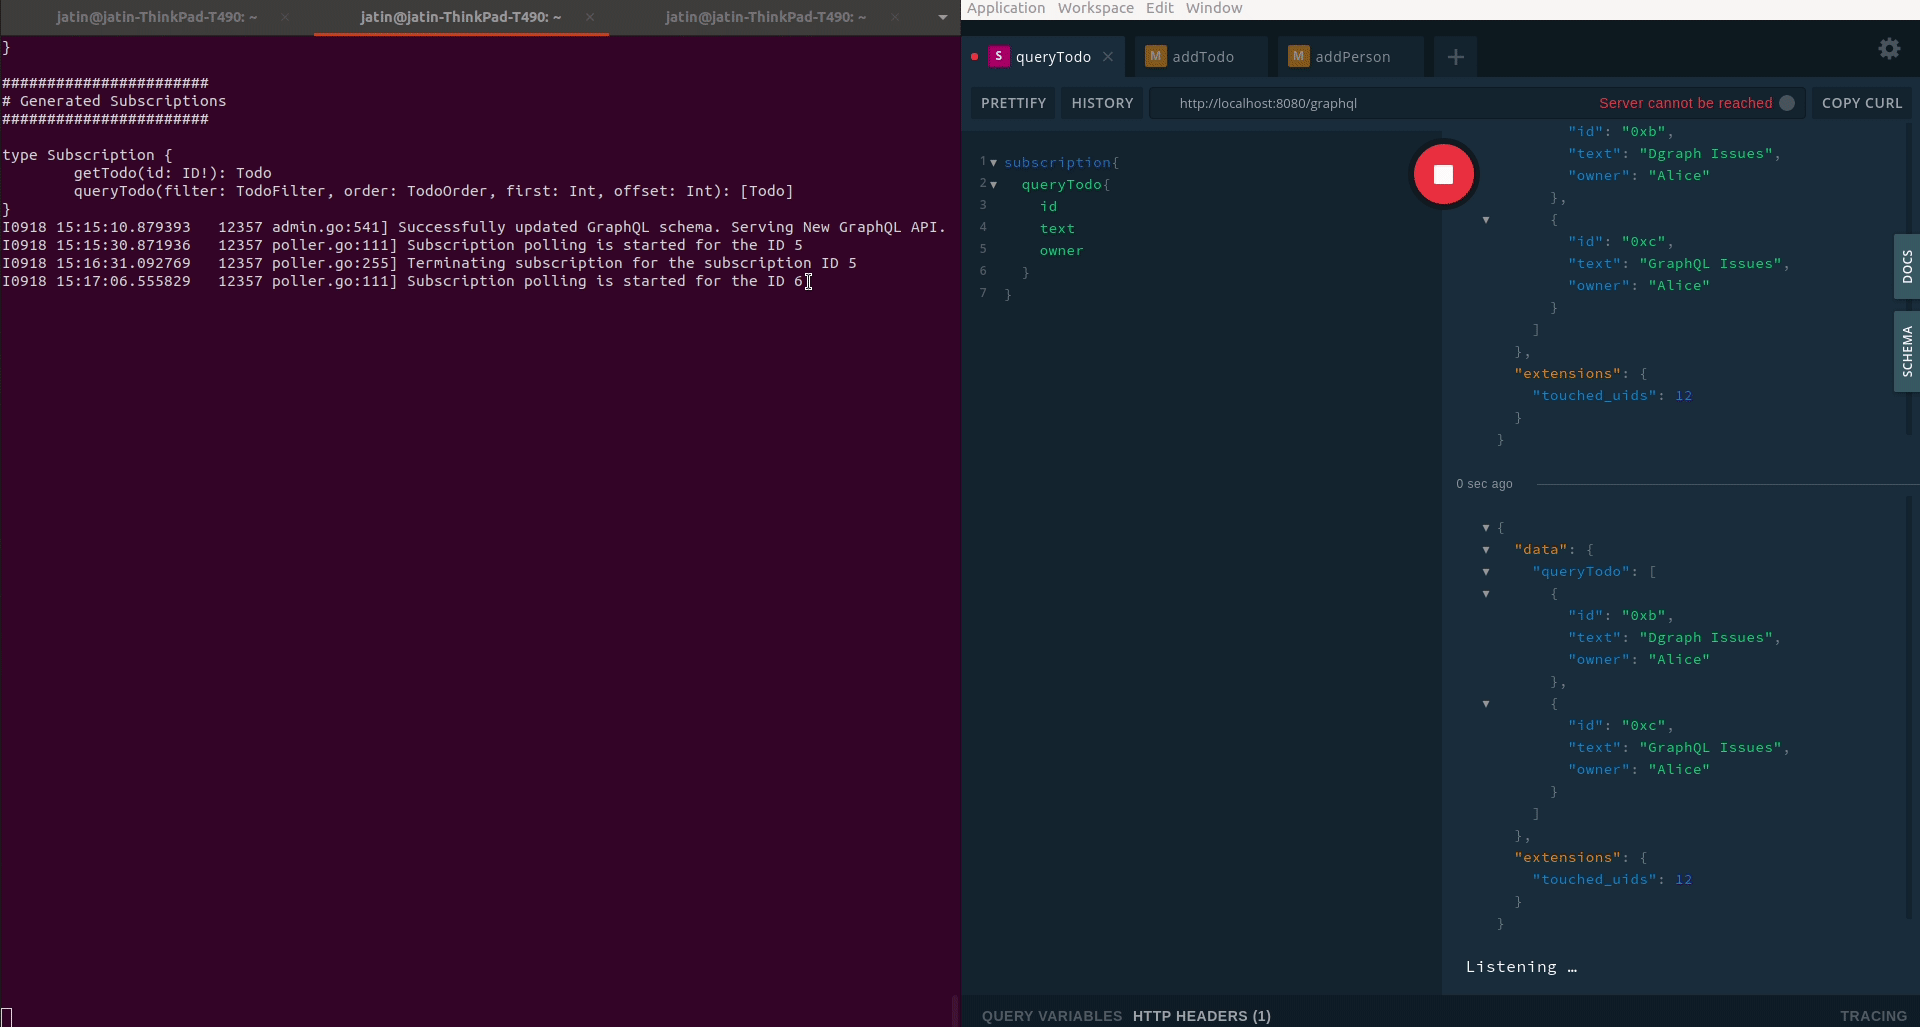Click the "Server cannot be reached" message
The width and height of the screenshot is (1920, 1027).
(x=1685, y=103)
